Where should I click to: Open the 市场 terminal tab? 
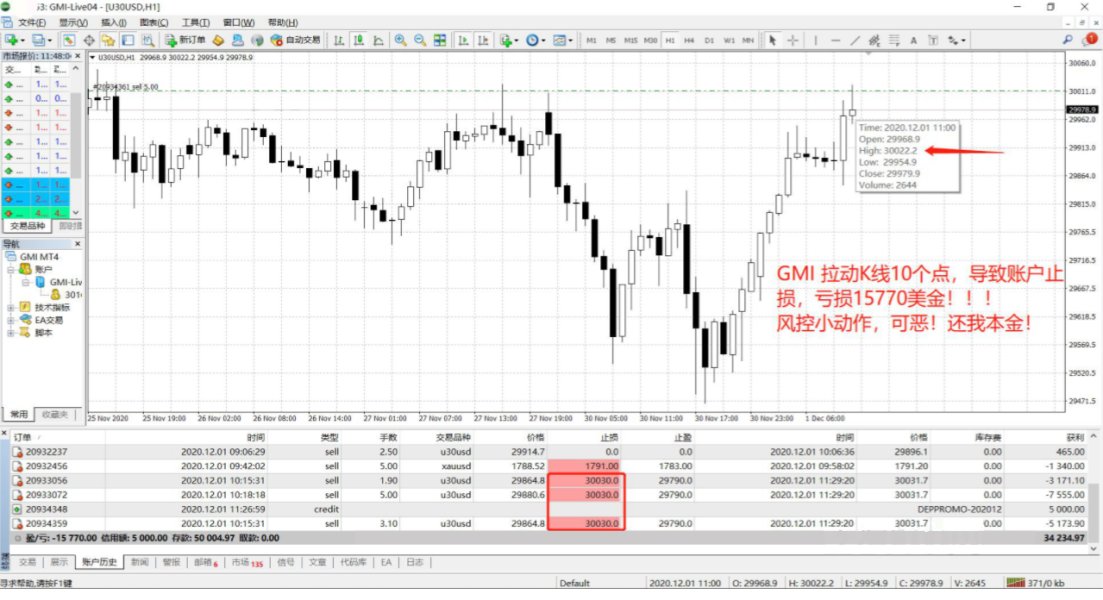[x=246, y=562]
